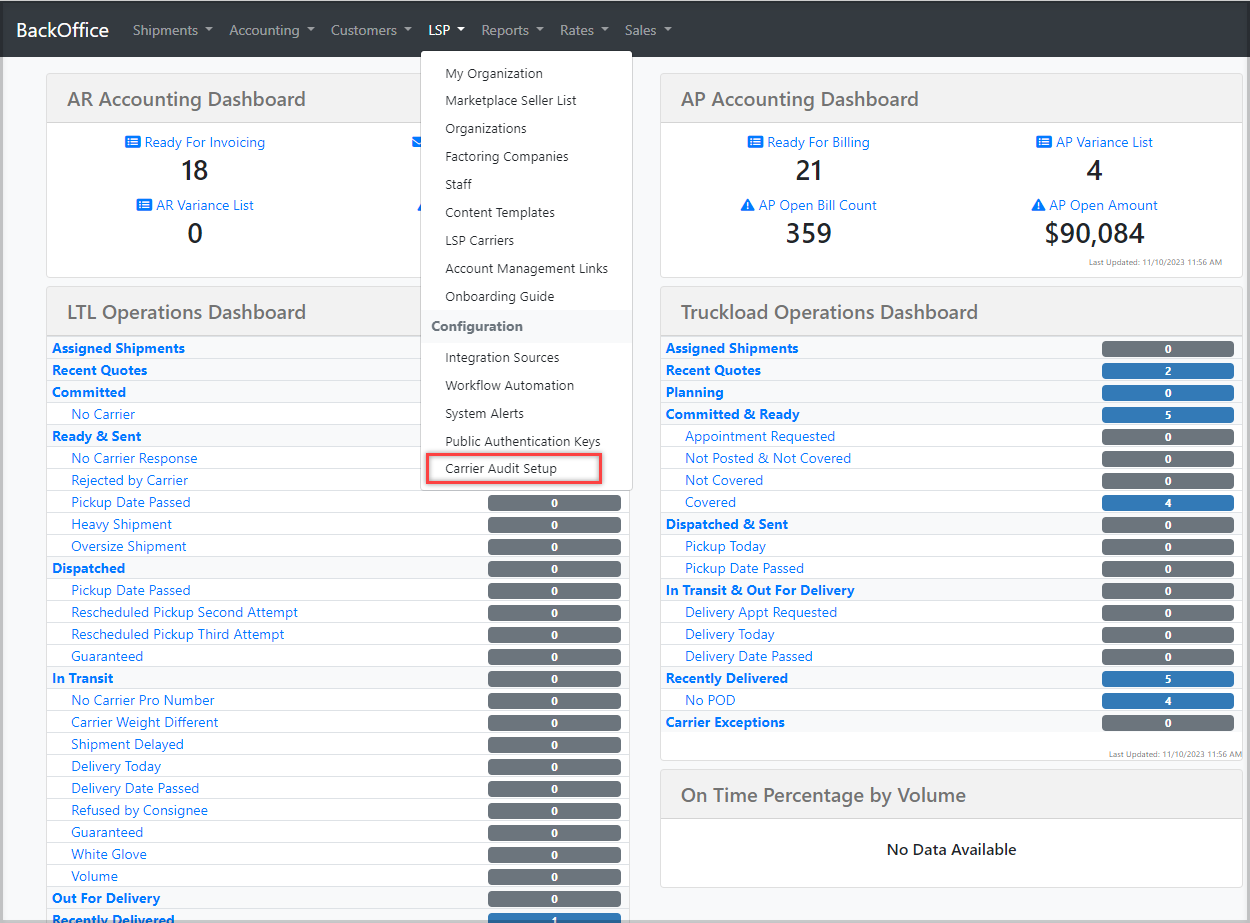The image size is (1250, 923).
Task: Open the Sales dropdown menu
Action: (647, 30)
